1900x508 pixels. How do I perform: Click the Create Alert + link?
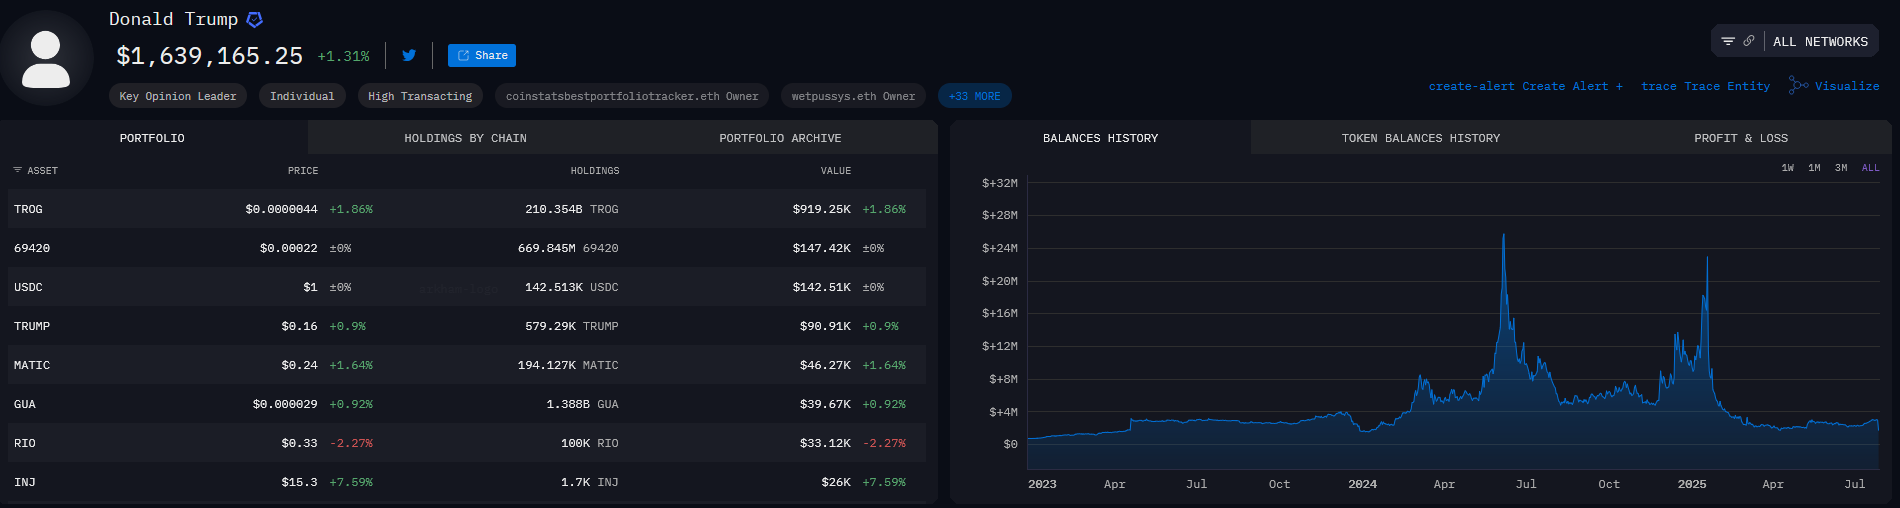tap(1526, 86)
